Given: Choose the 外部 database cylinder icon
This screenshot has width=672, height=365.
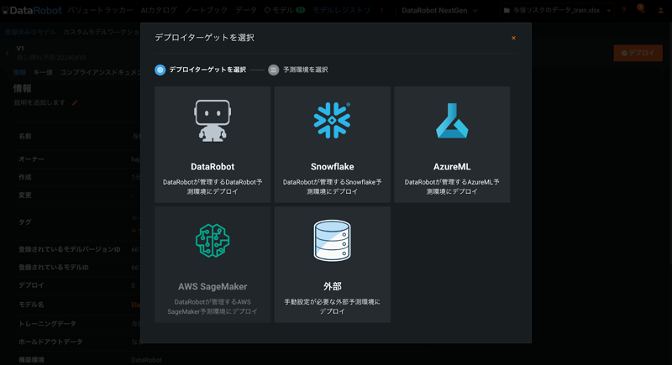Looking at the screenshot, I should tap(332, 241).
